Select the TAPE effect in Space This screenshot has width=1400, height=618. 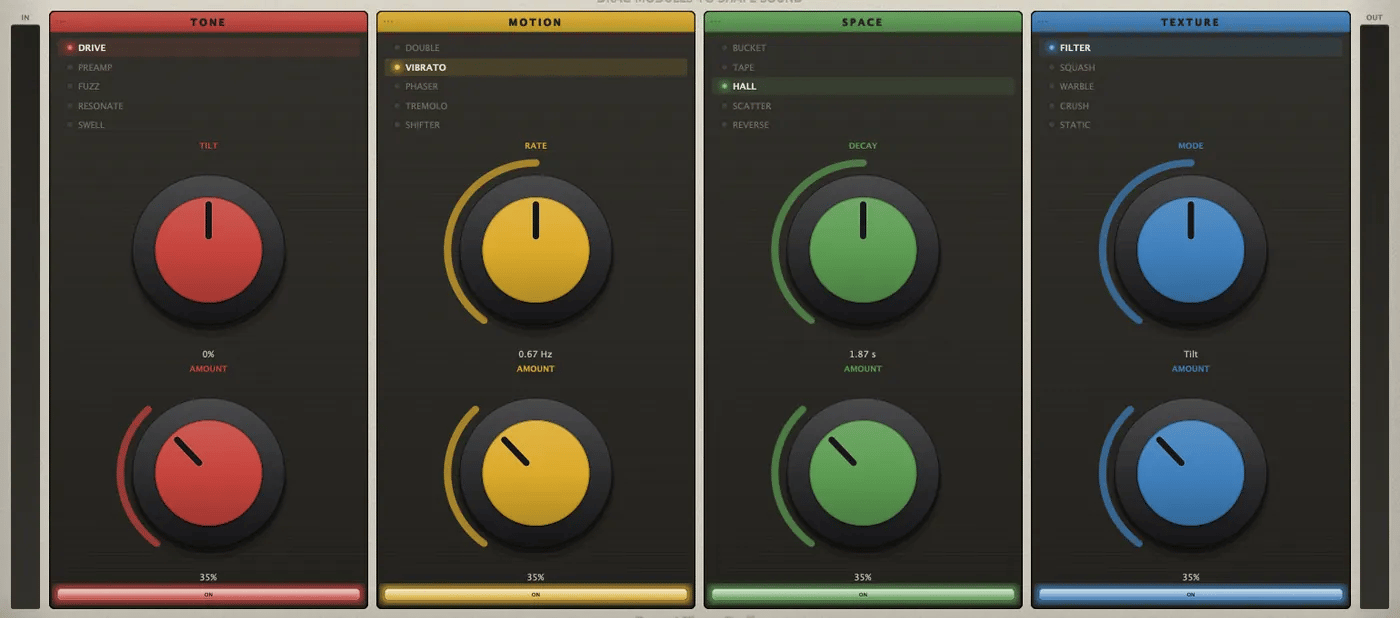(863, 67)
